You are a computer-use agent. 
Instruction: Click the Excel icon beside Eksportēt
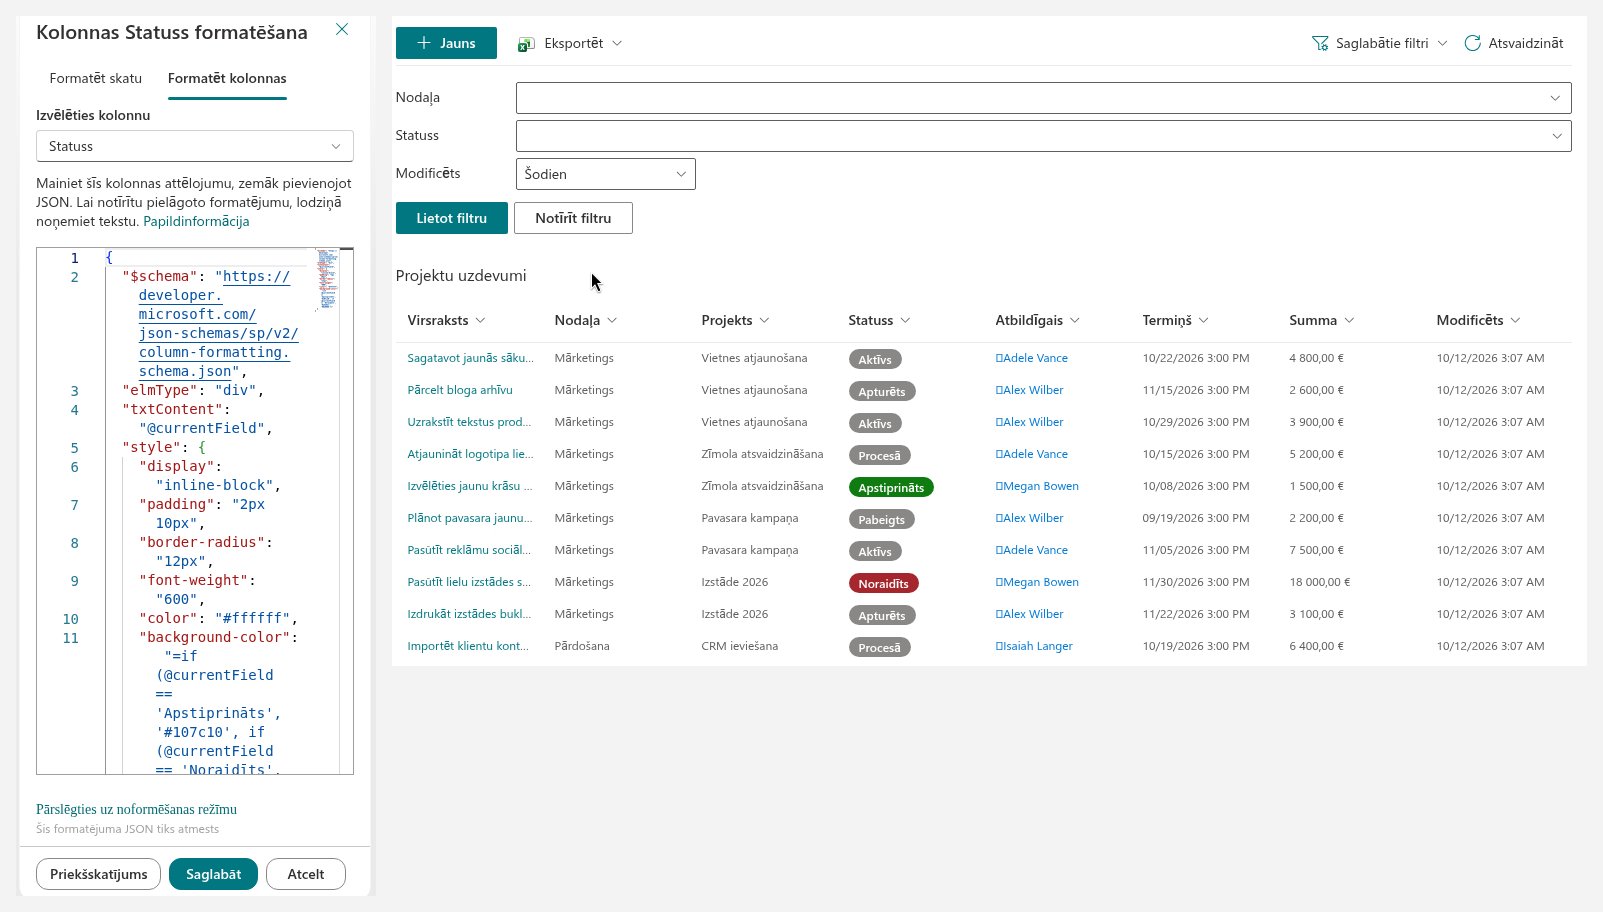(526, 44)
